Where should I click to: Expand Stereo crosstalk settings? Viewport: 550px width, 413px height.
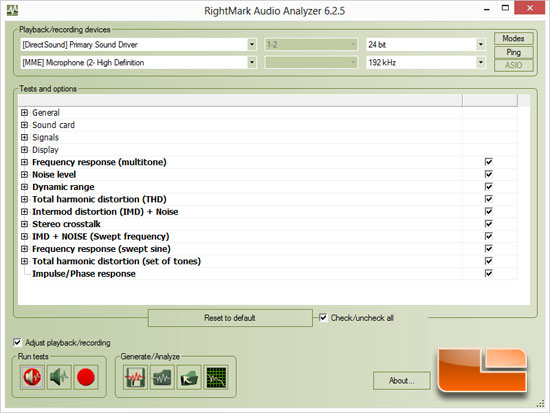coord(24,224)
